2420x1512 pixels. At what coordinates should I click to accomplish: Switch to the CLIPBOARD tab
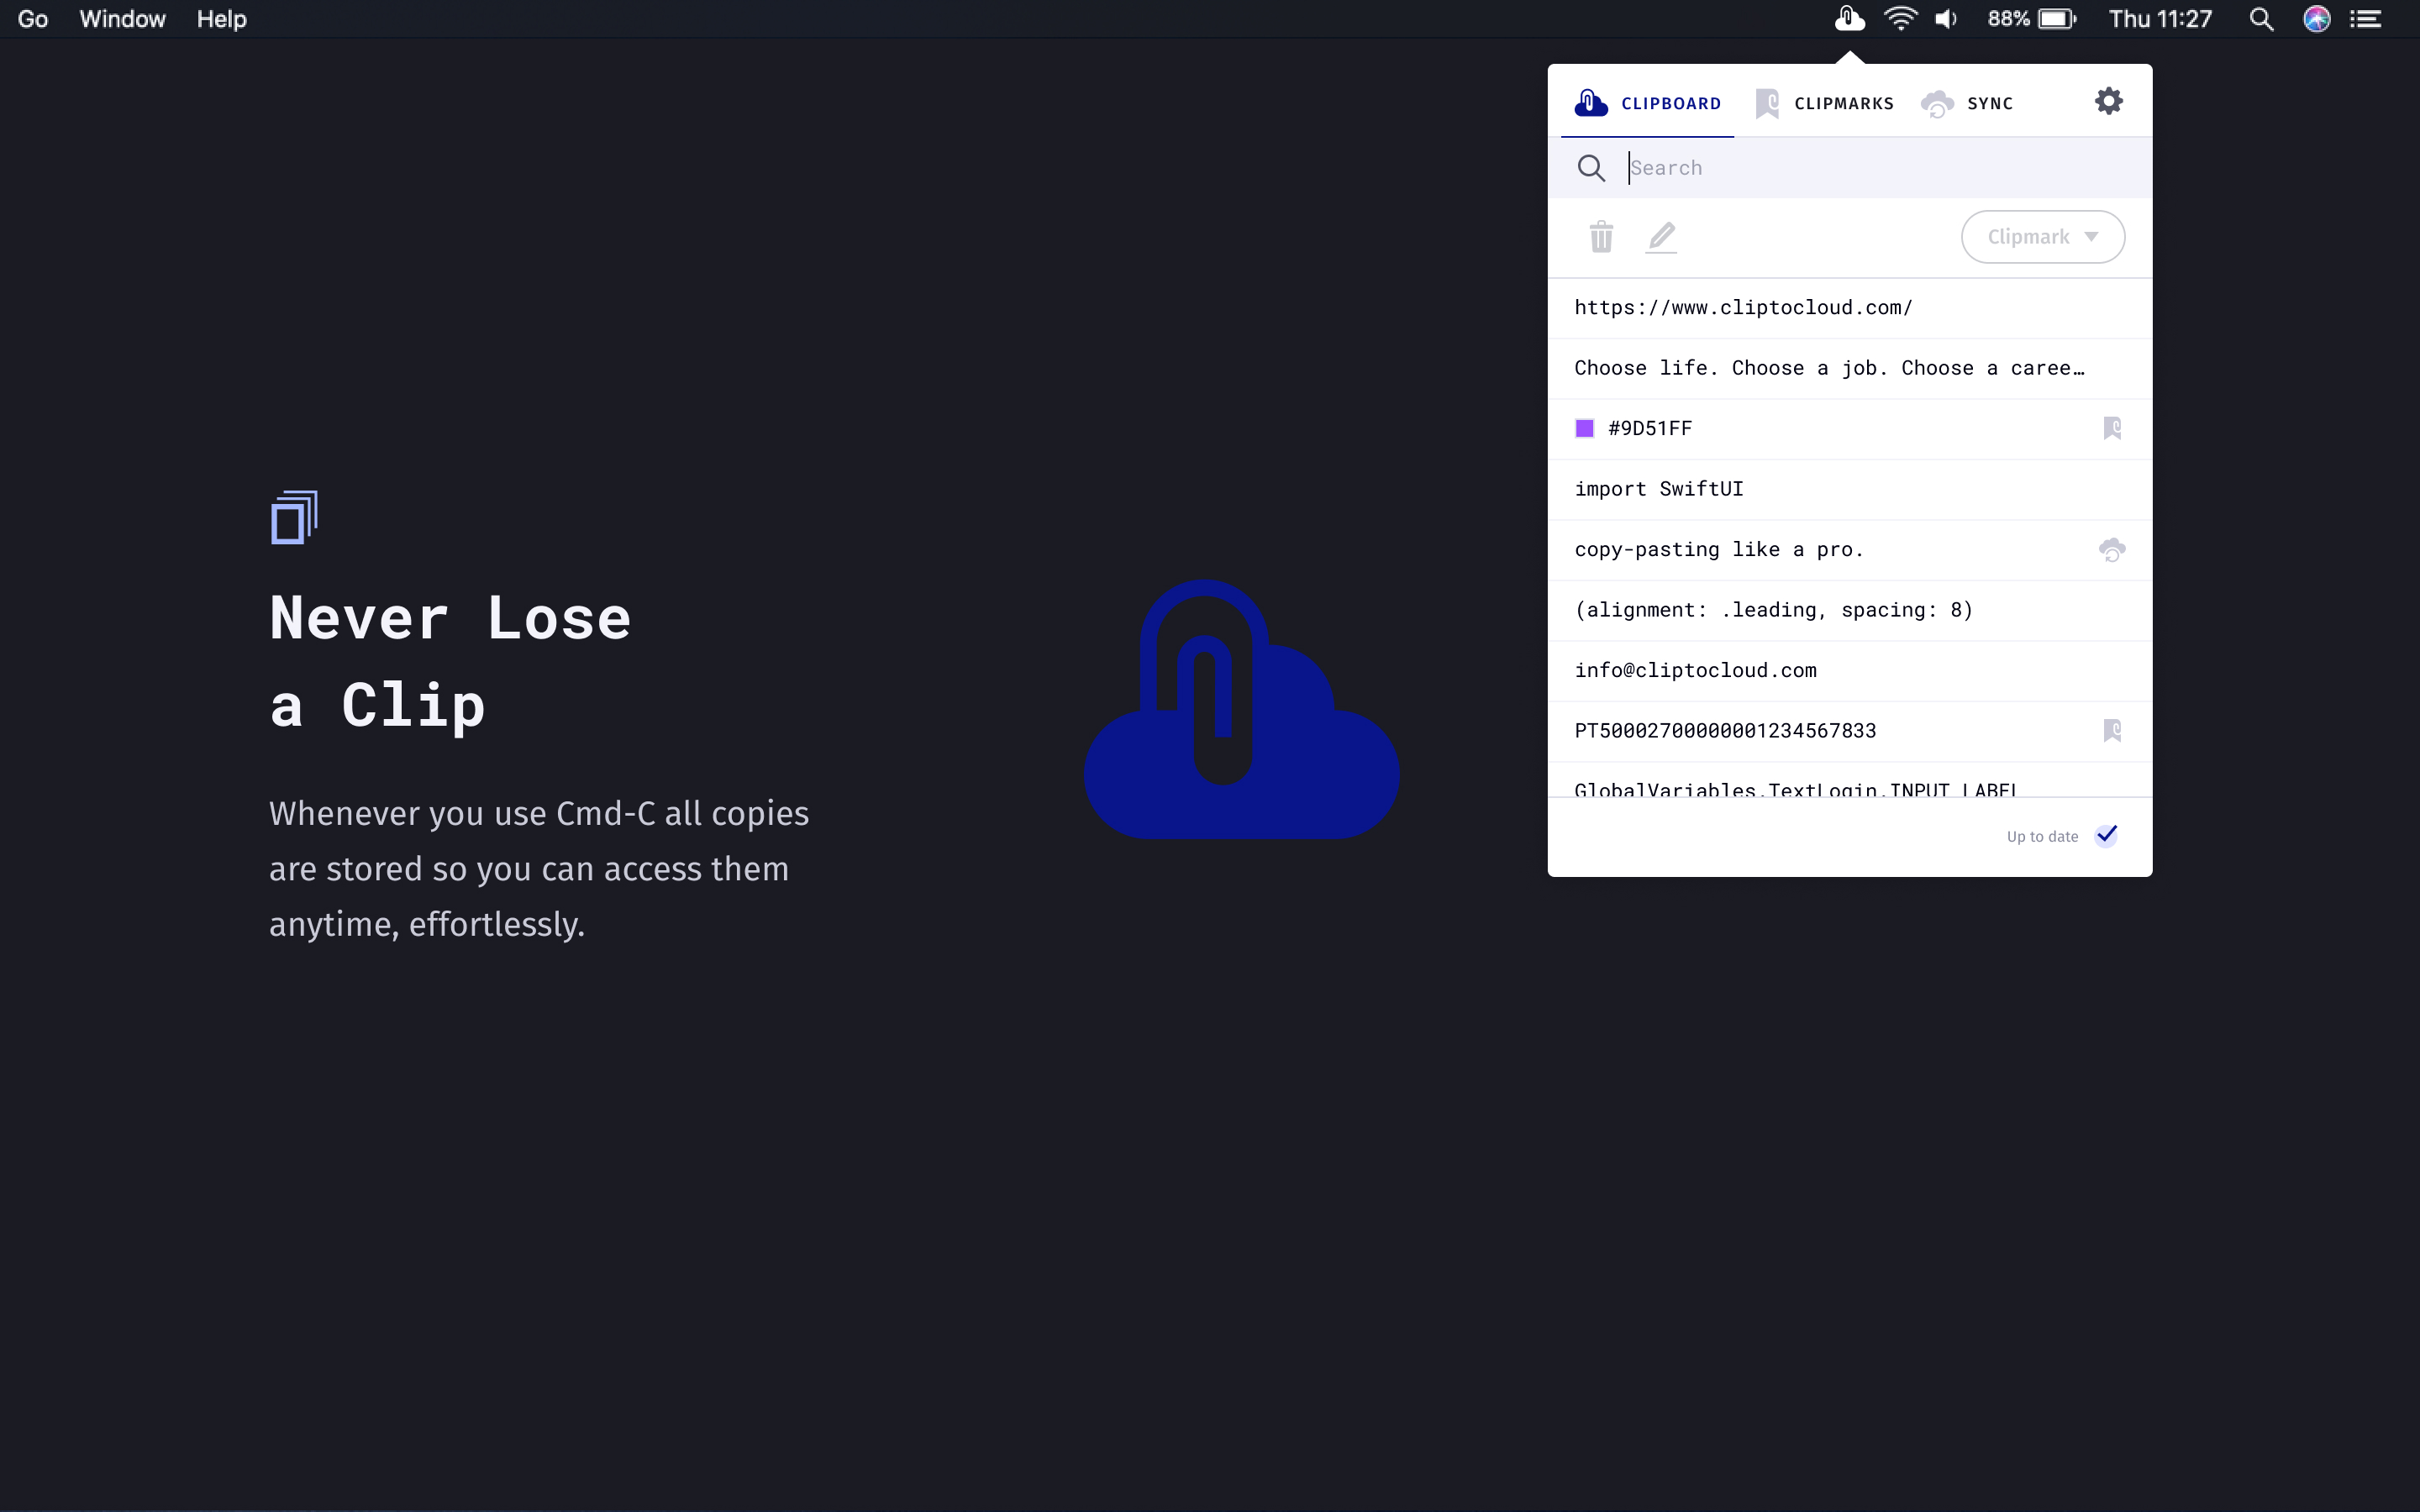tap(1647, 103)
